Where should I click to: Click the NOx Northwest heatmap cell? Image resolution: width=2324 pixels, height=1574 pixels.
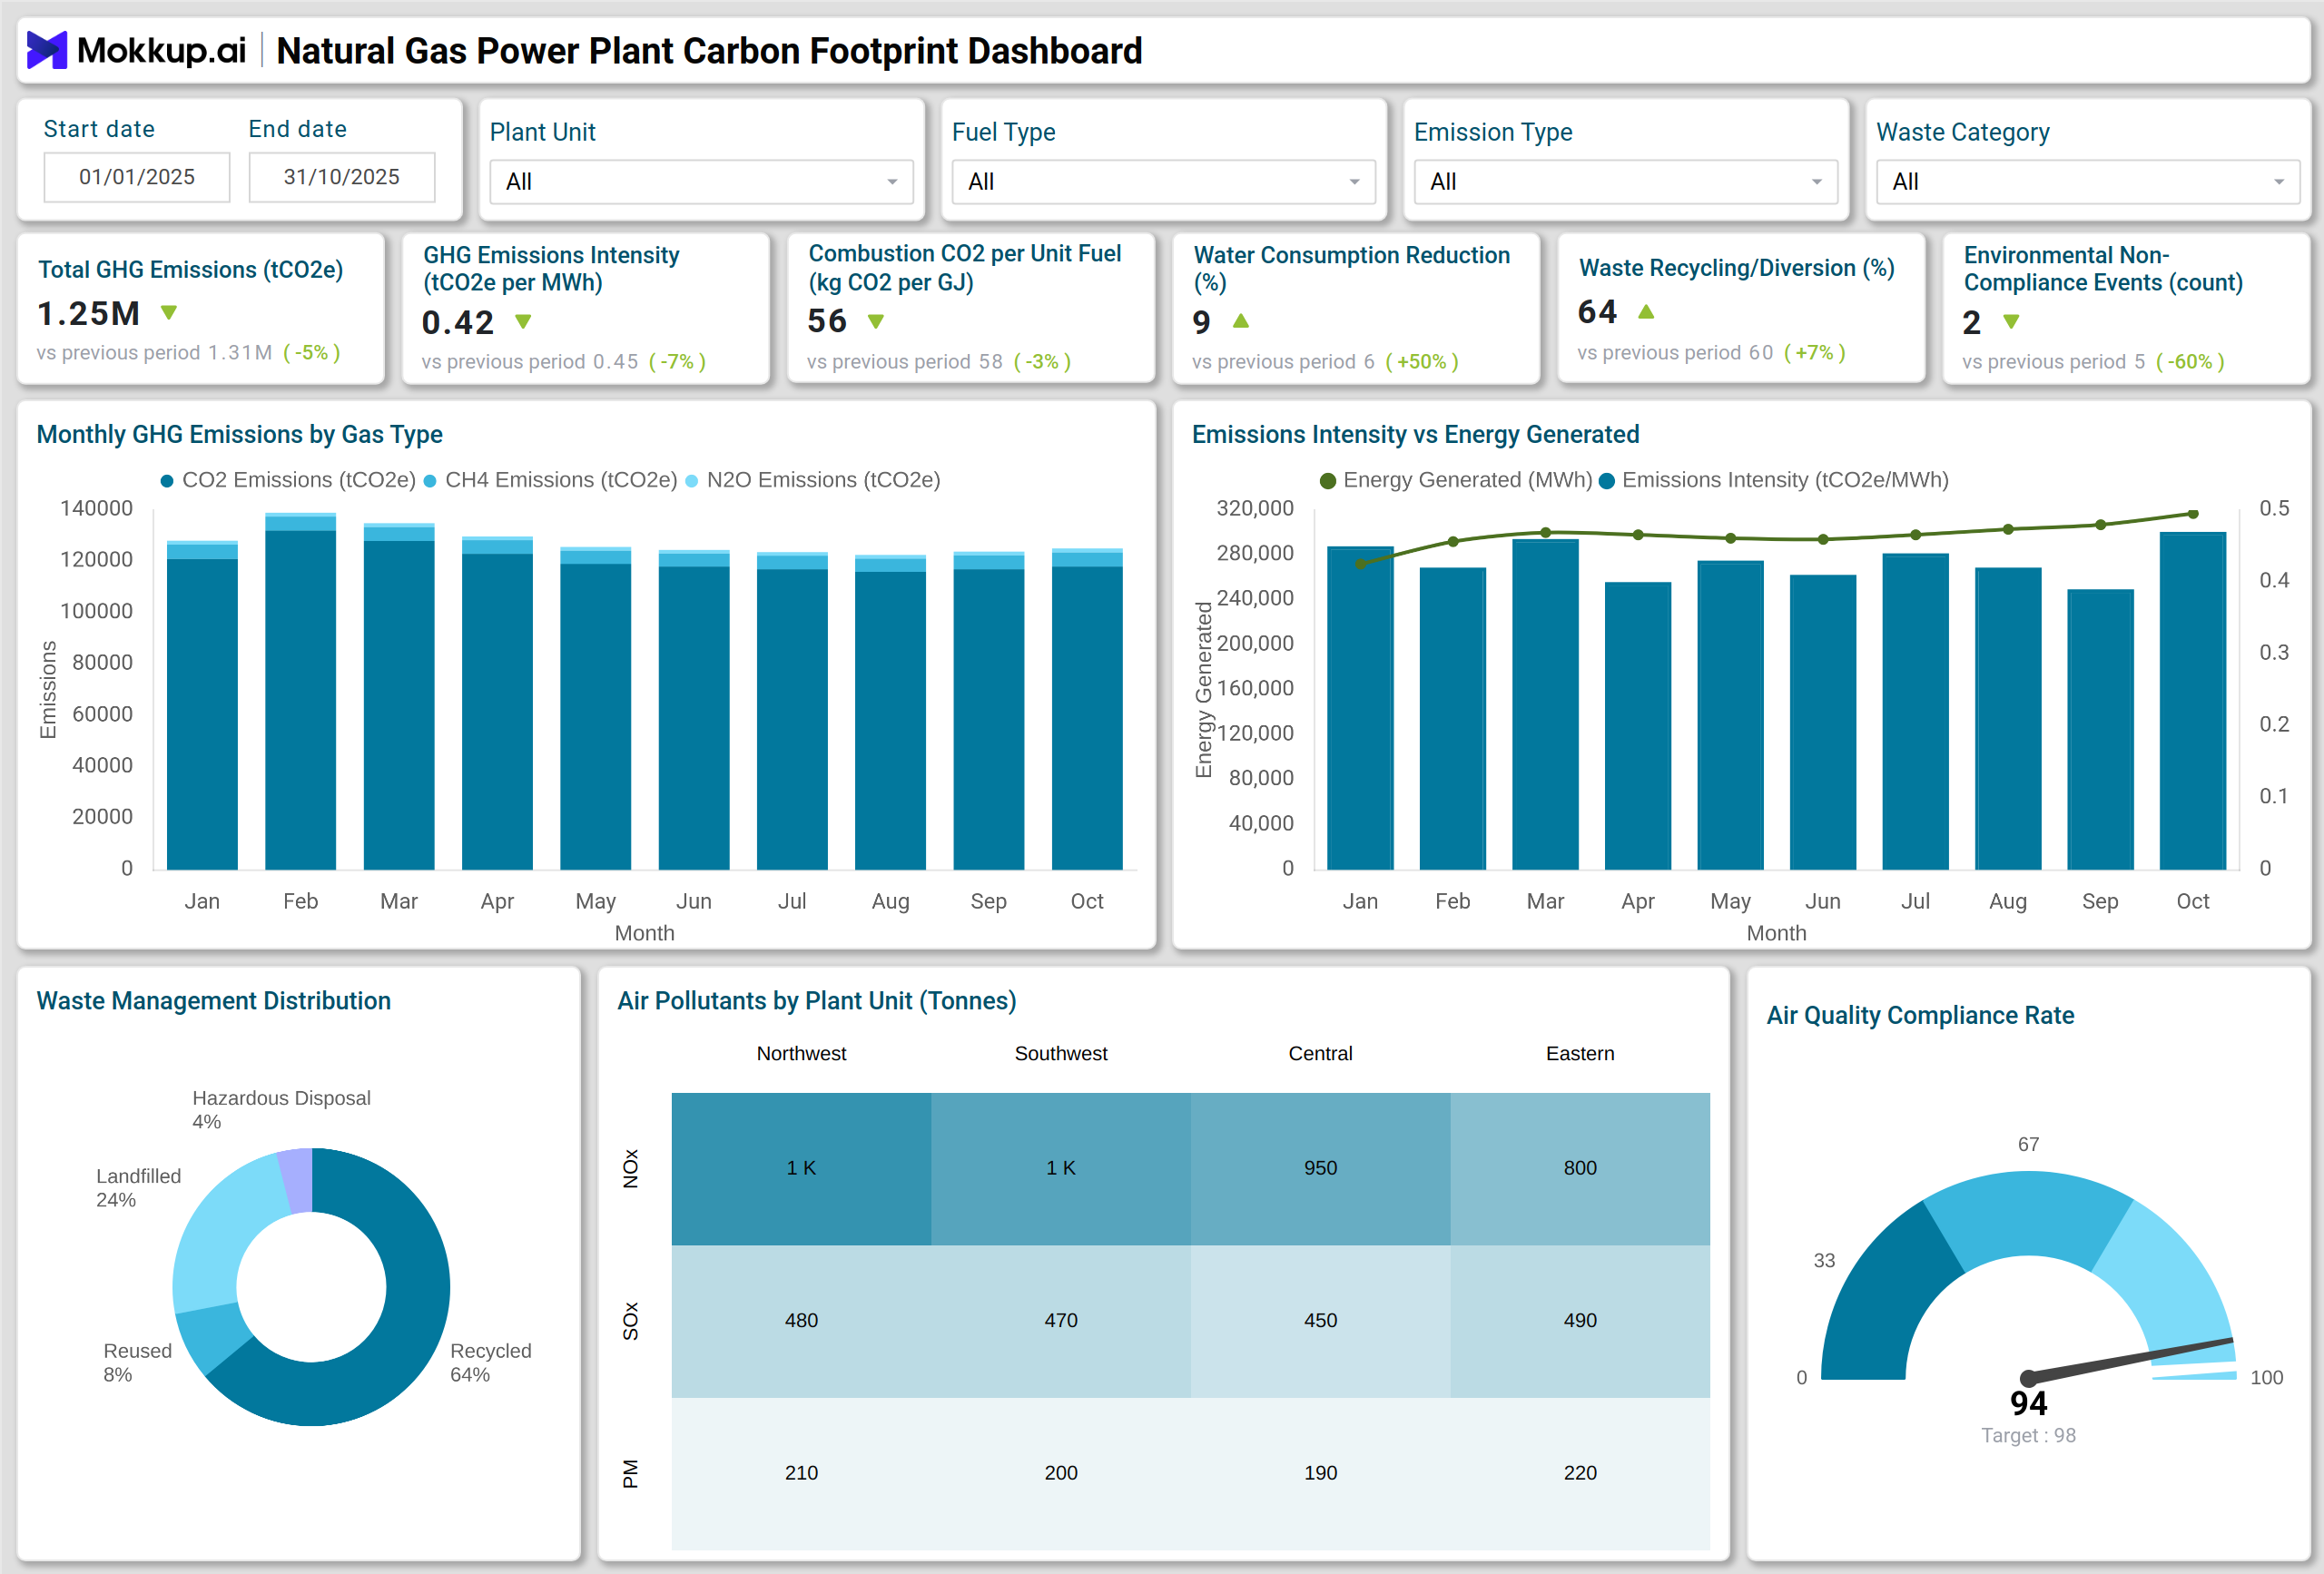(x=801, y=1168)
